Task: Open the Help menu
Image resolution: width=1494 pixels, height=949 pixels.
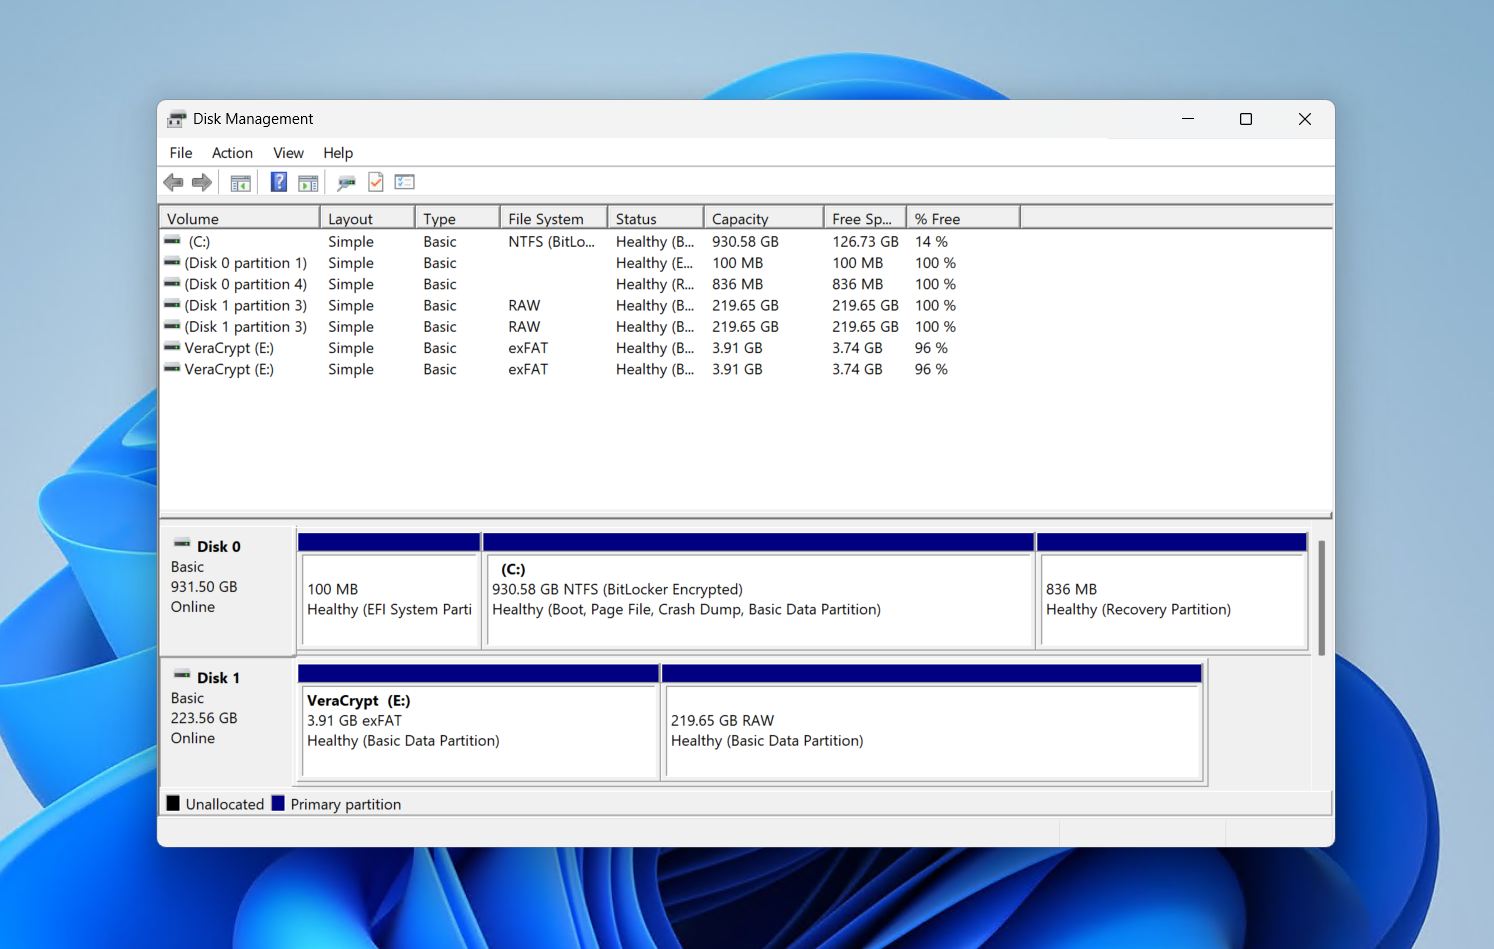Action: coord(338,153)
